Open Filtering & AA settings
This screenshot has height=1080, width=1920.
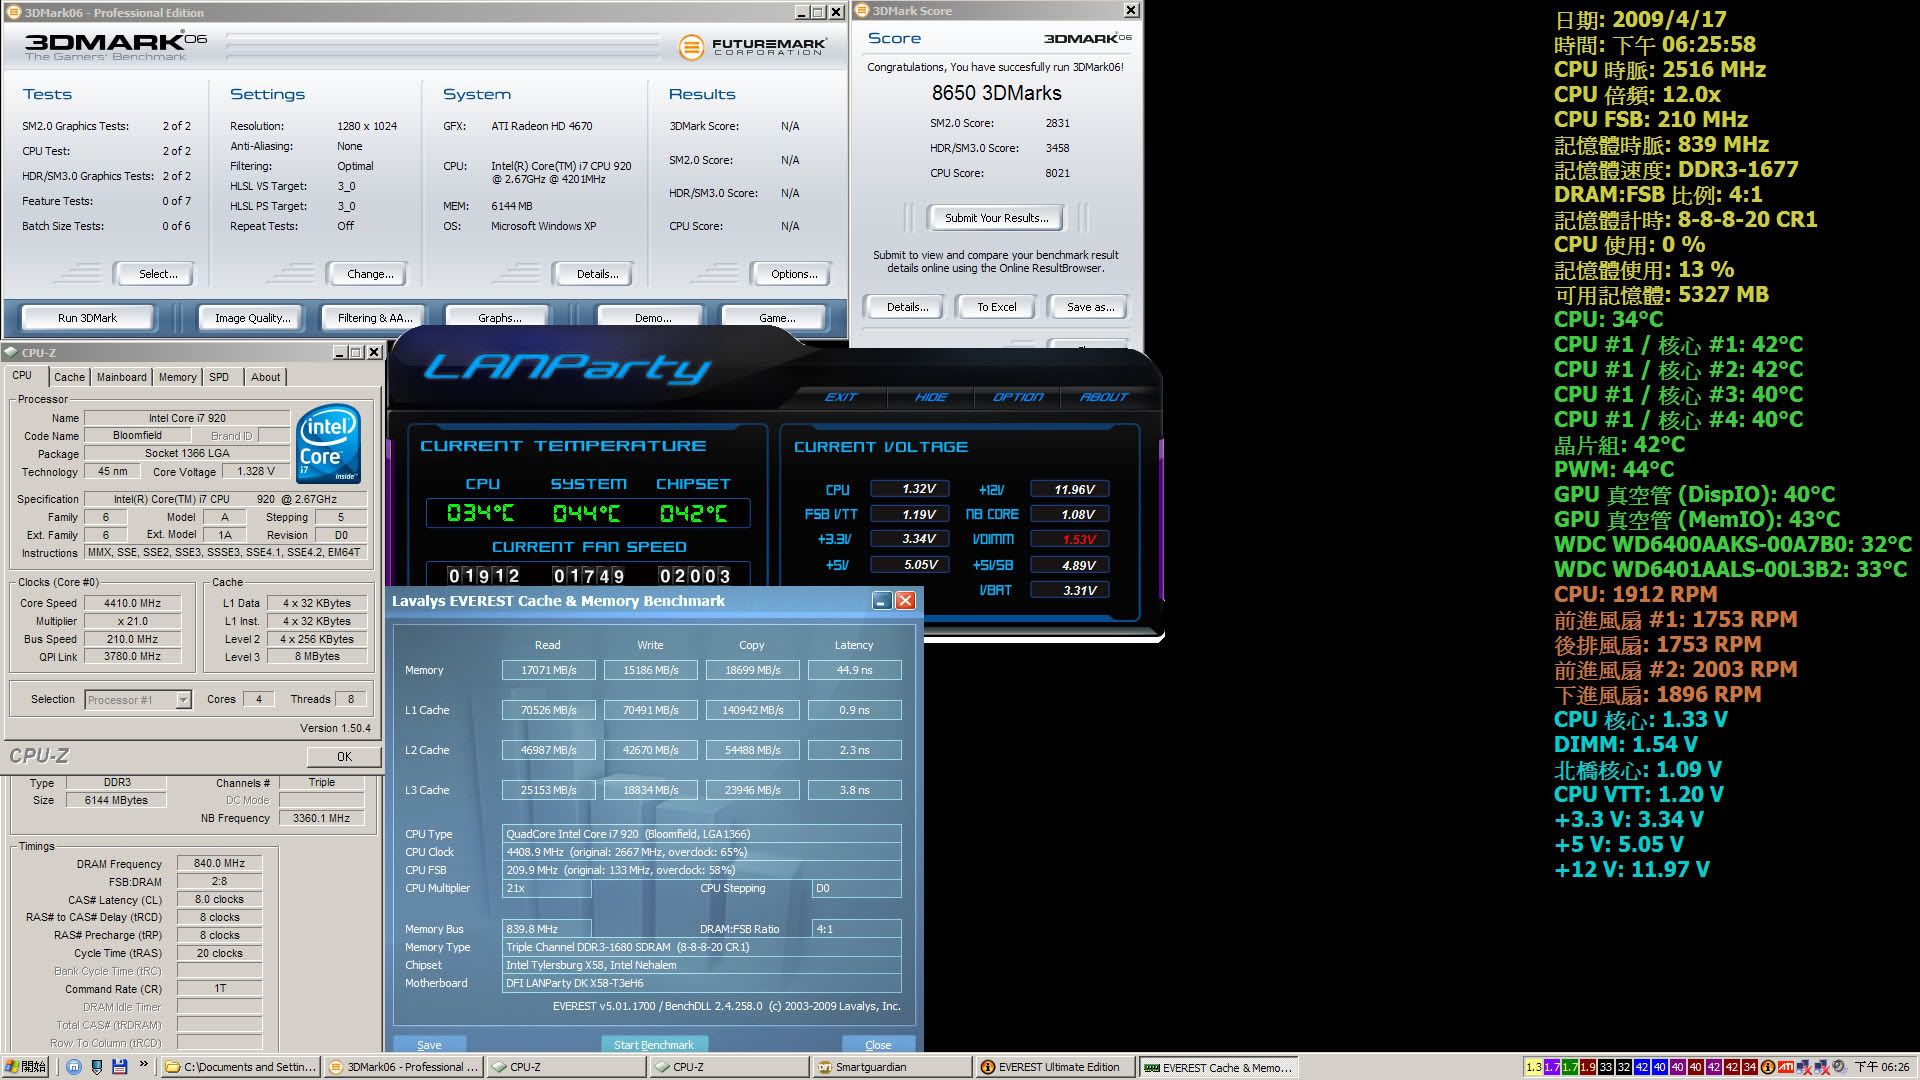pos(374,318)
